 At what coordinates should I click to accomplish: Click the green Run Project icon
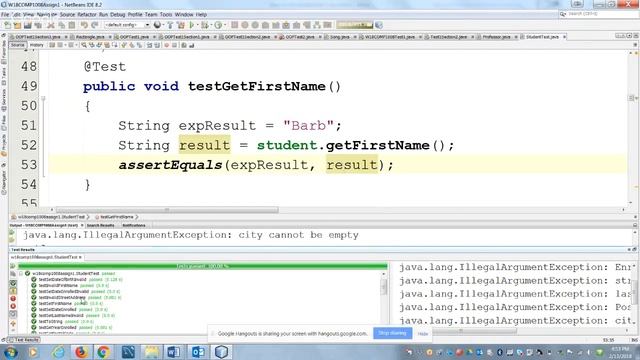(192, 25)
